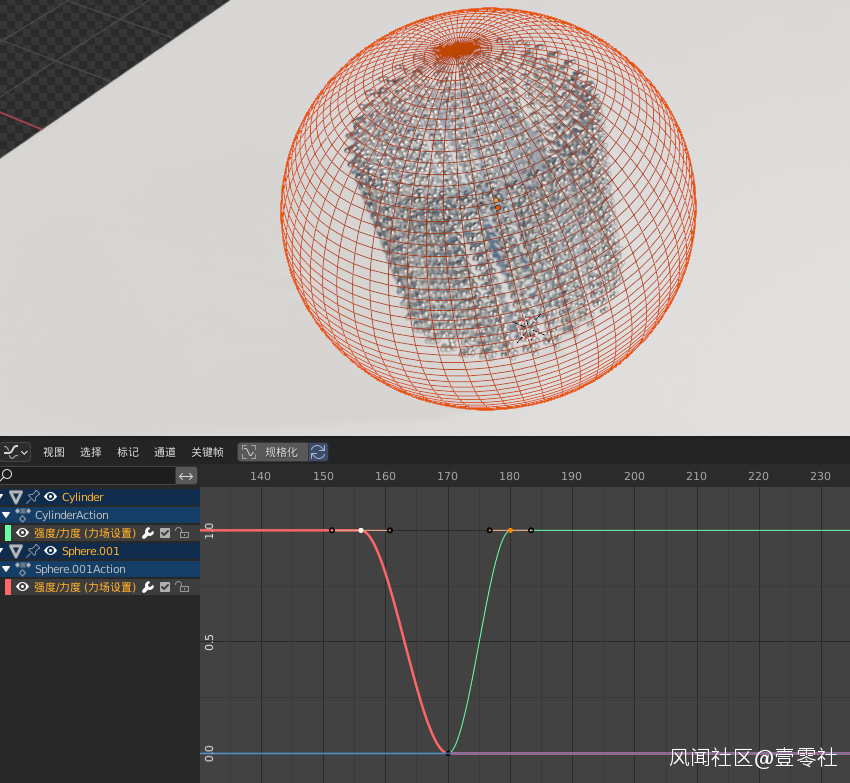Toggle auto normalization refresh icon
This screenshot has height=783, width=850.
[x=318, y=452]
